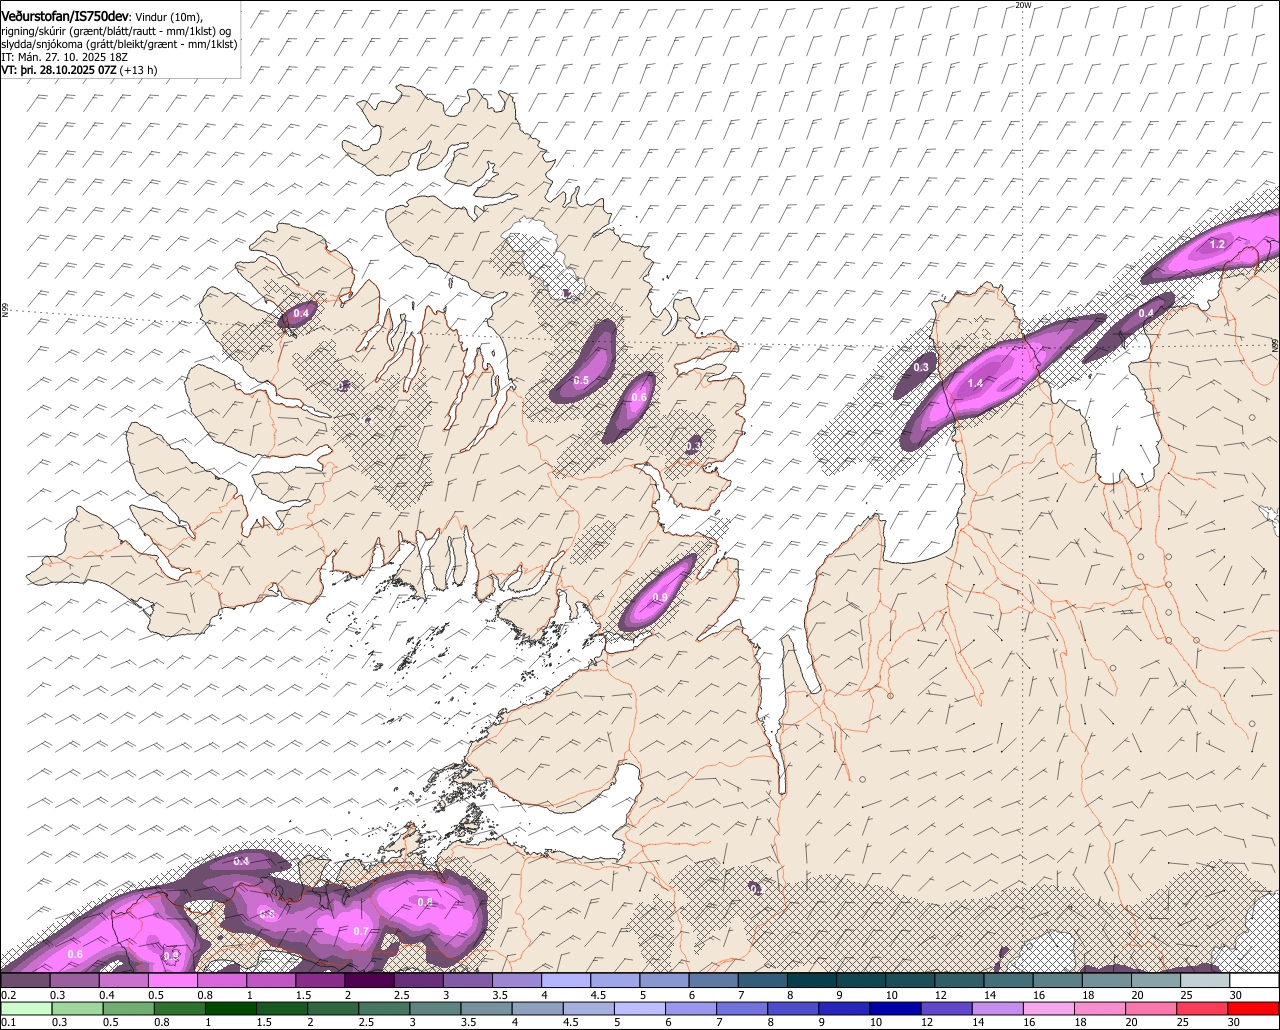Click the Veðurstofan/IS750dev map title

point(65,17)
